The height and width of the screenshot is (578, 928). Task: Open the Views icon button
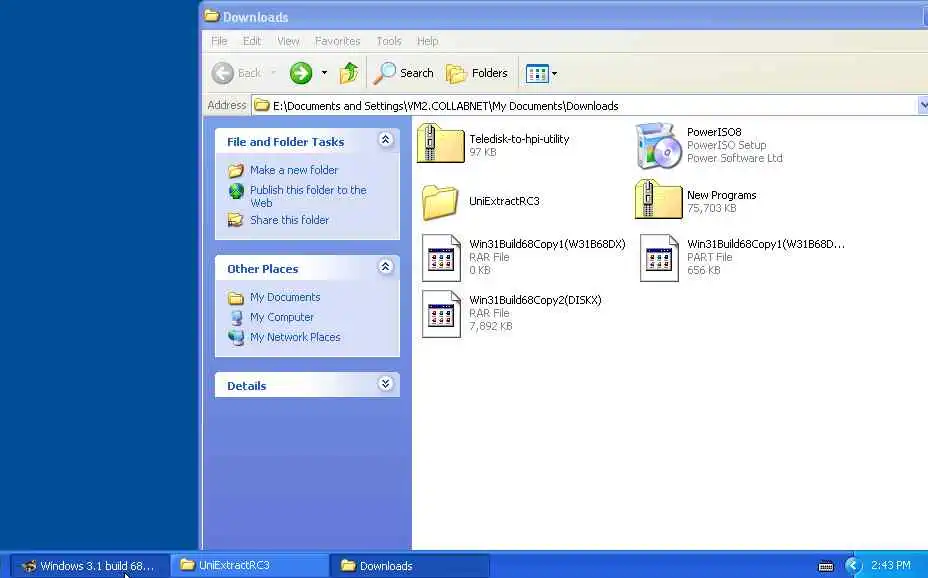click(x=537, y=73)
